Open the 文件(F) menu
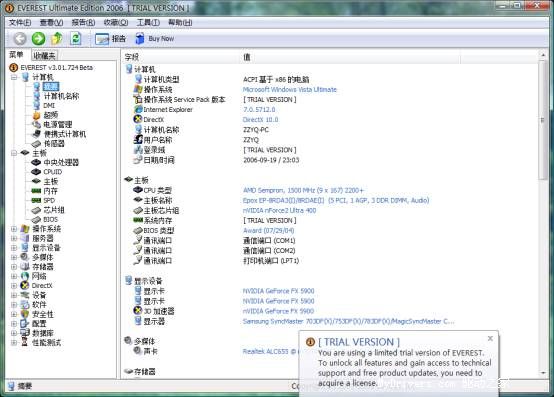This screenshot has width=554, height=397. click(x=20, y=23)
